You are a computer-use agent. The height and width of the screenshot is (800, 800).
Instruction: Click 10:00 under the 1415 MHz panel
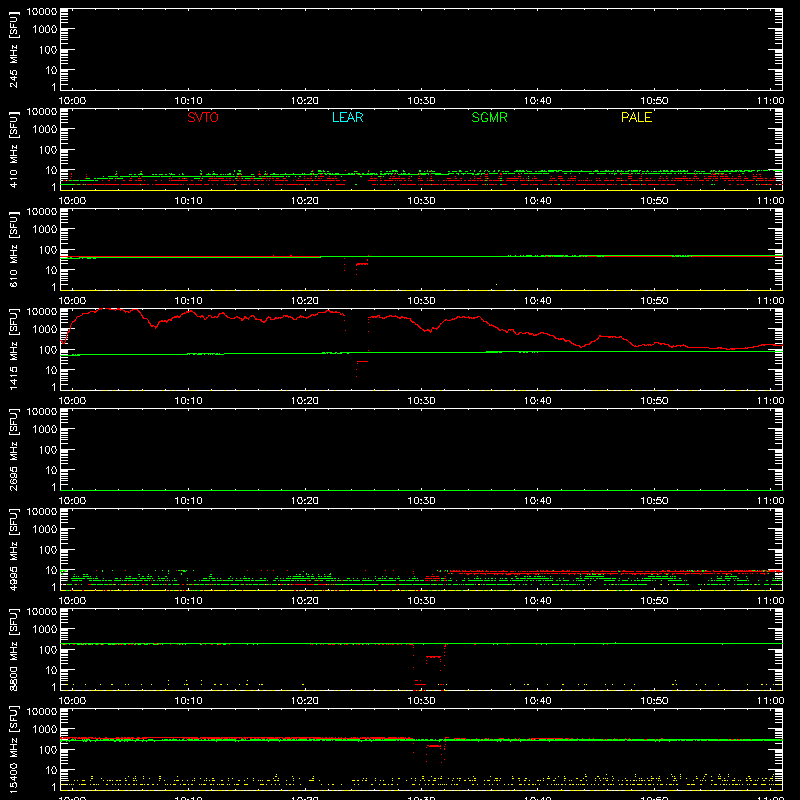72,401
